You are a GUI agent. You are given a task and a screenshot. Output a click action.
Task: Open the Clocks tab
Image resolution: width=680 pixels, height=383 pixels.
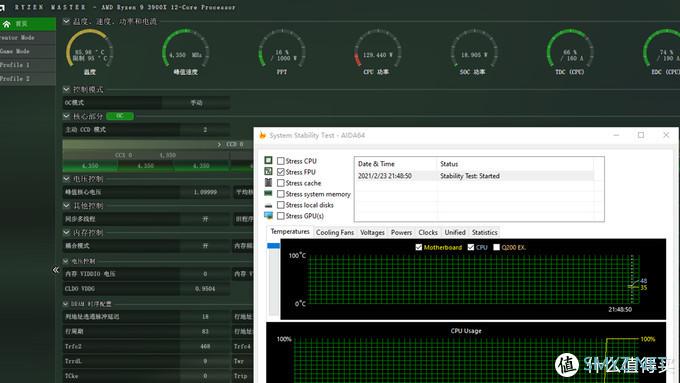click(x=428, y=232)
